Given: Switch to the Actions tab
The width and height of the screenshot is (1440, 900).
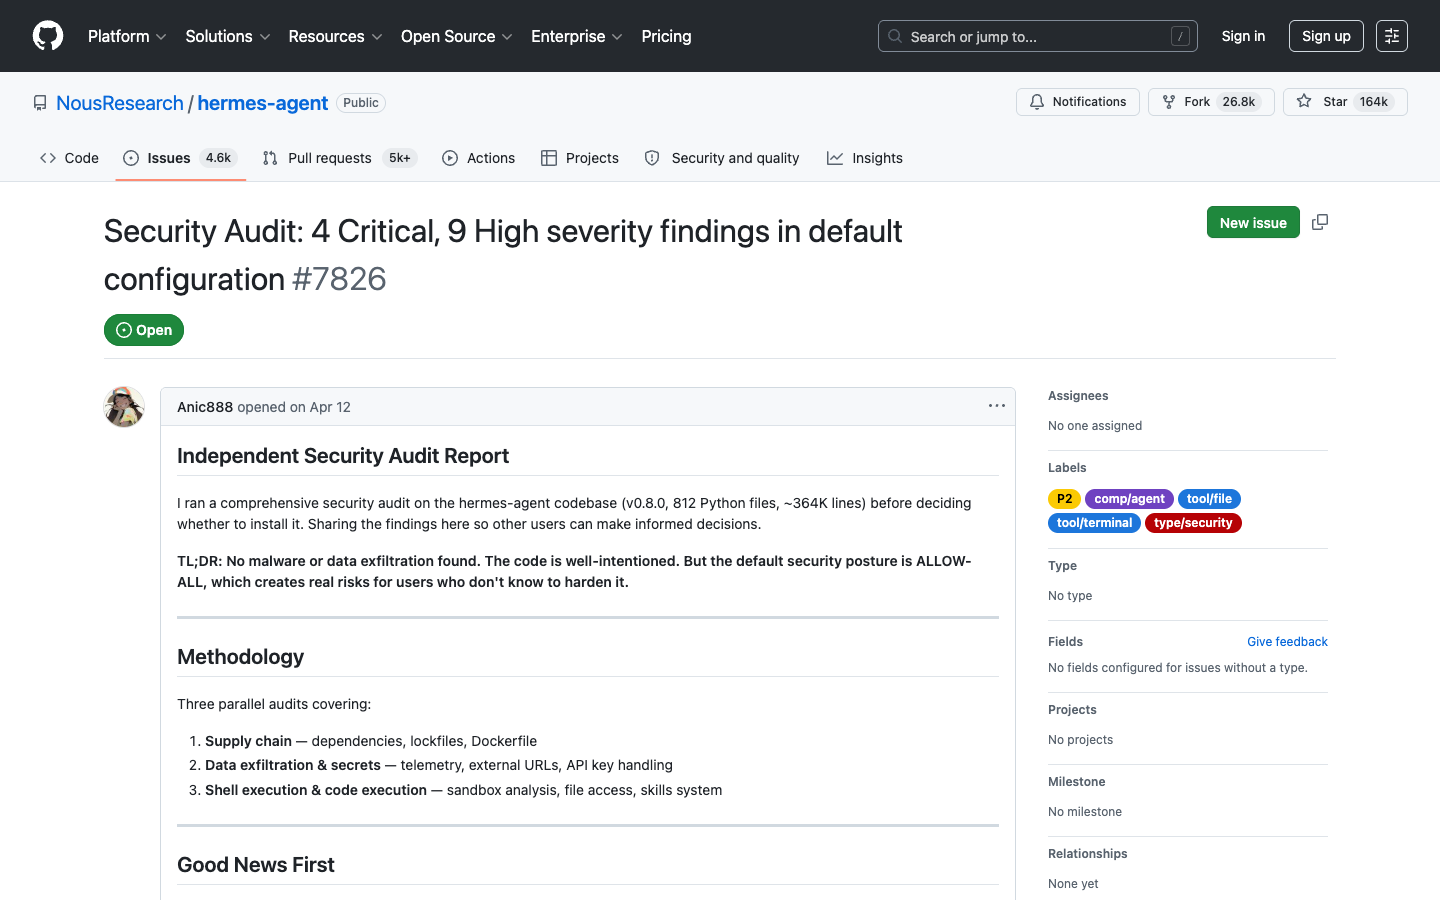Looking at the screenshot, I should pyautogui.click(x=478, y=158).
